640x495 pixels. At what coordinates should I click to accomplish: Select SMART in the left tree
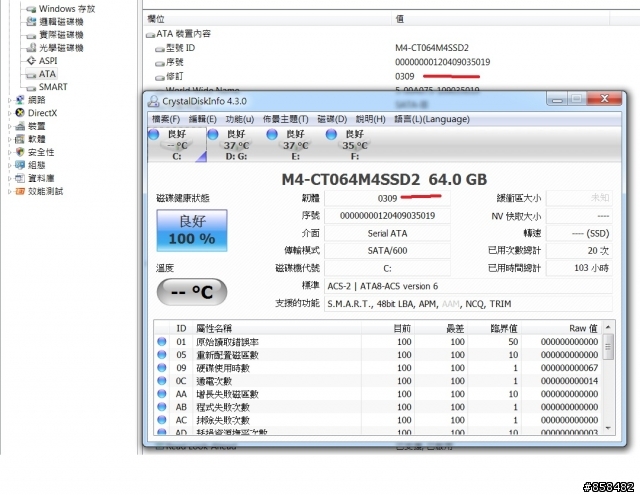tap(53, 87)
